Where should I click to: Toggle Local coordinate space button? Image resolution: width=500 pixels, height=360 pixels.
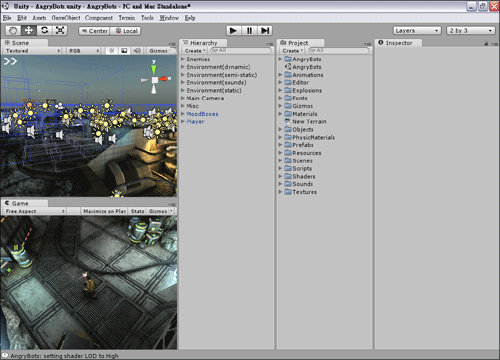(125, 31)
